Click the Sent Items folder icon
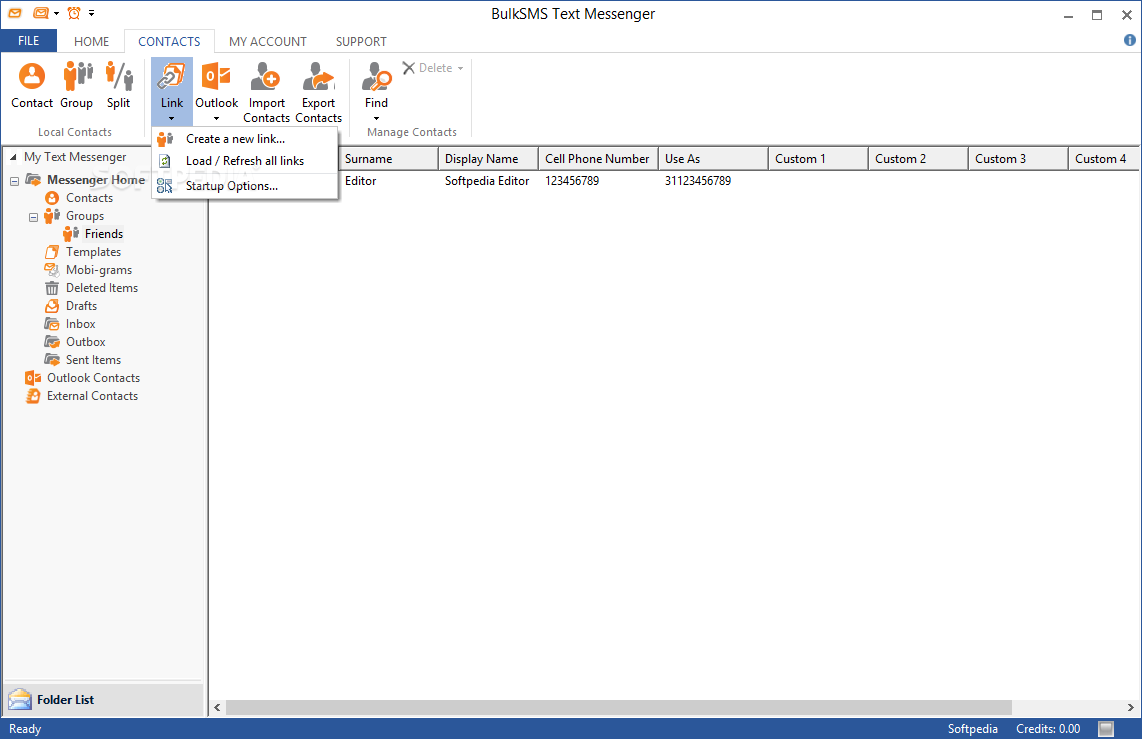Image resolution: width=1142 pixels, height=739 pixels. (52, 360)
